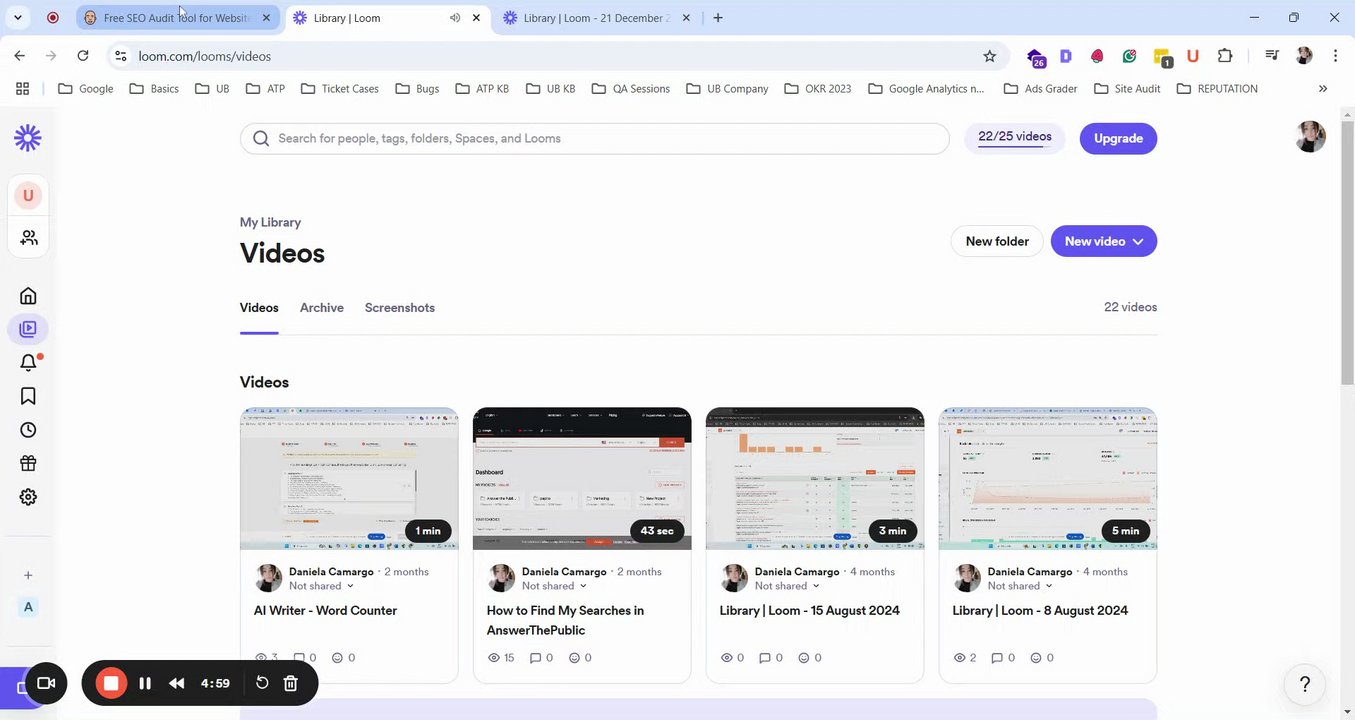Stop recording with the red stop button
1355x720 pixels.
point(111,683)
